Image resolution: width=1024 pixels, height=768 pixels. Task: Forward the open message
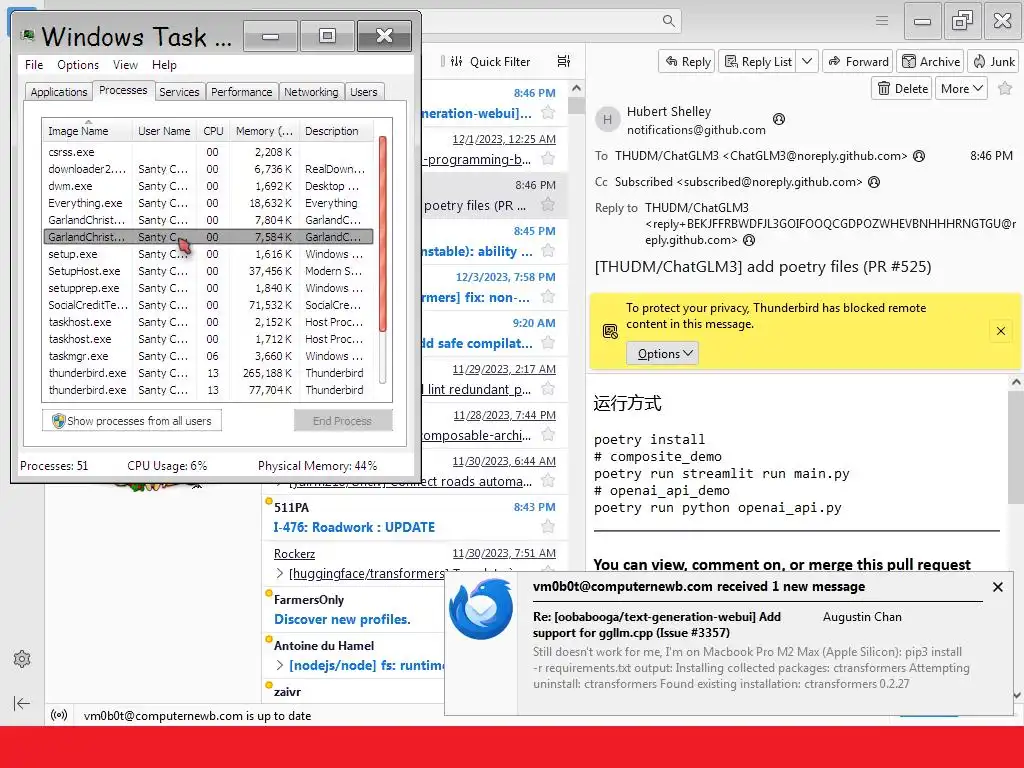[858, 61]
